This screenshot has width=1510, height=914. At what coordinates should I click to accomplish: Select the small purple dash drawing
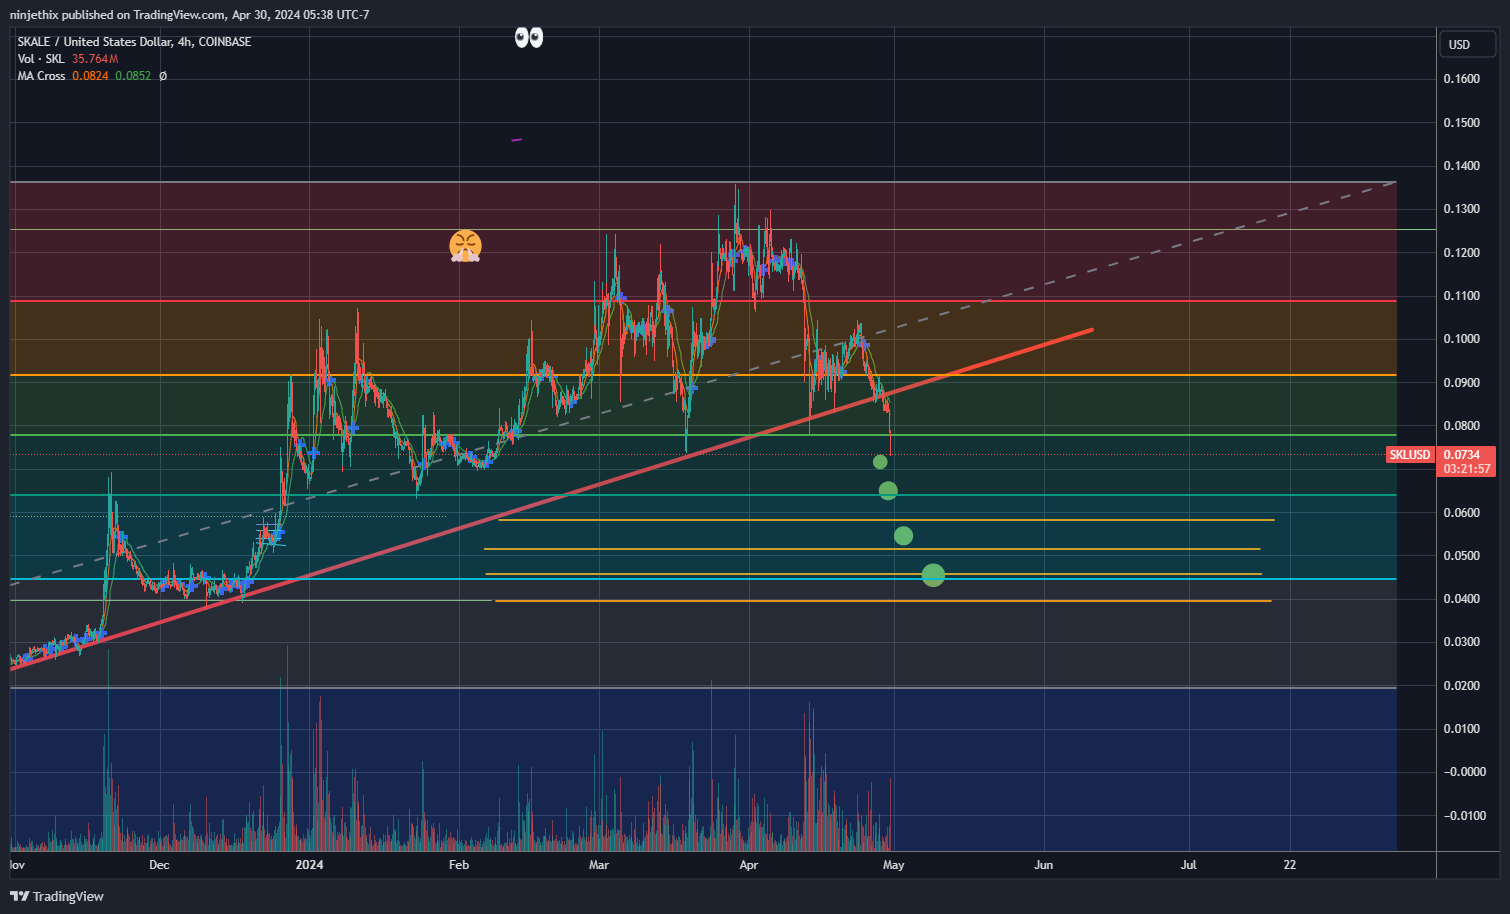(517, 140)
